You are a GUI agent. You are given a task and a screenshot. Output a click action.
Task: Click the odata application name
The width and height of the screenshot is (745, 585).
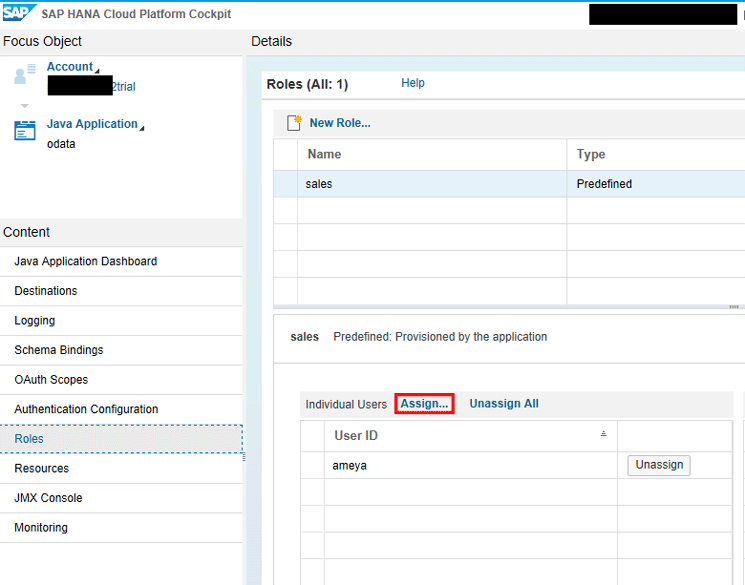coord(61,144)
